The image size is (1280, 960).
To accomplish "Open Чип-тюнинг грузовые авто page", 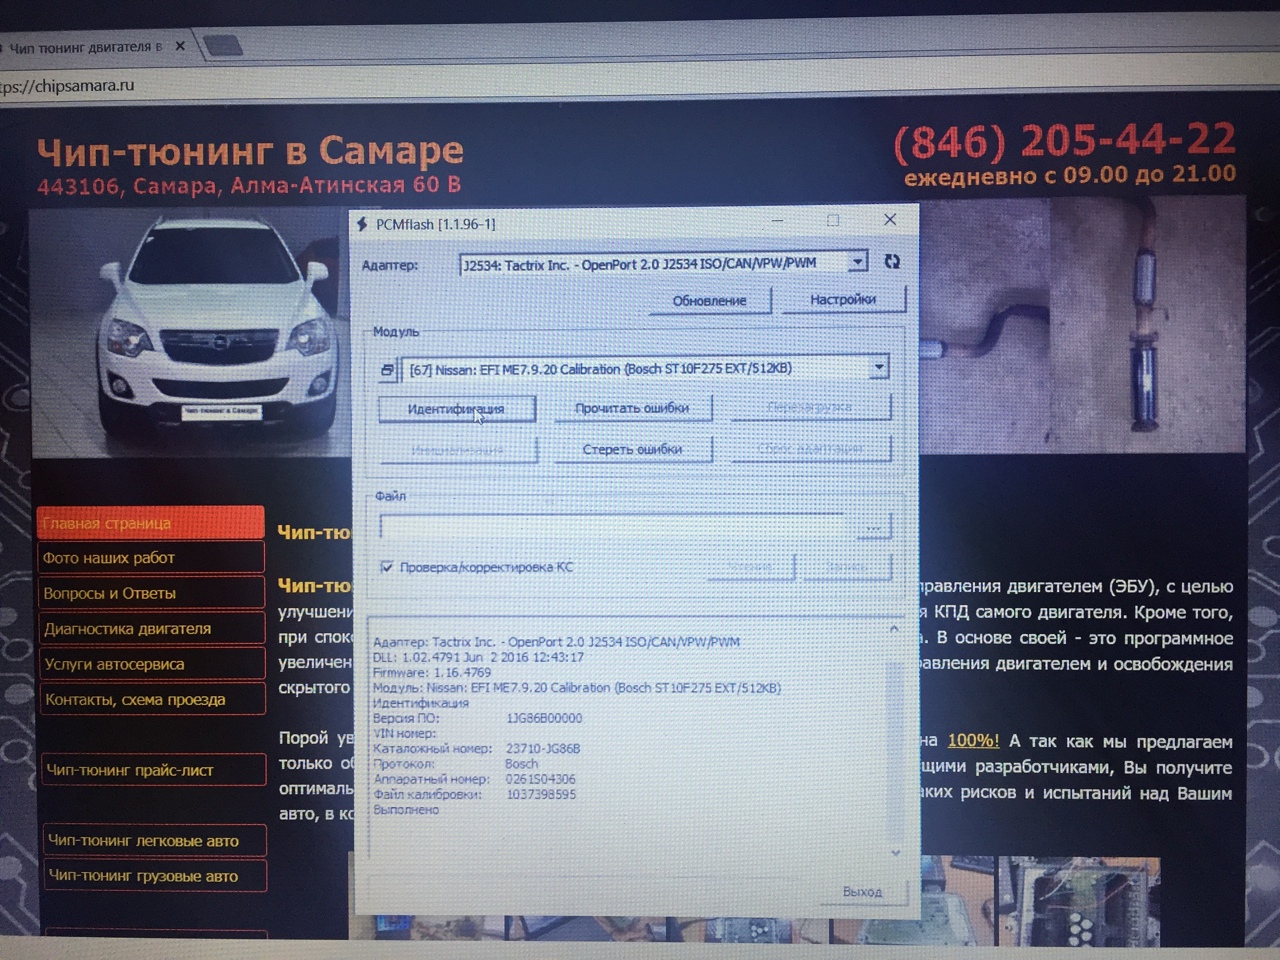I will 154,876.
